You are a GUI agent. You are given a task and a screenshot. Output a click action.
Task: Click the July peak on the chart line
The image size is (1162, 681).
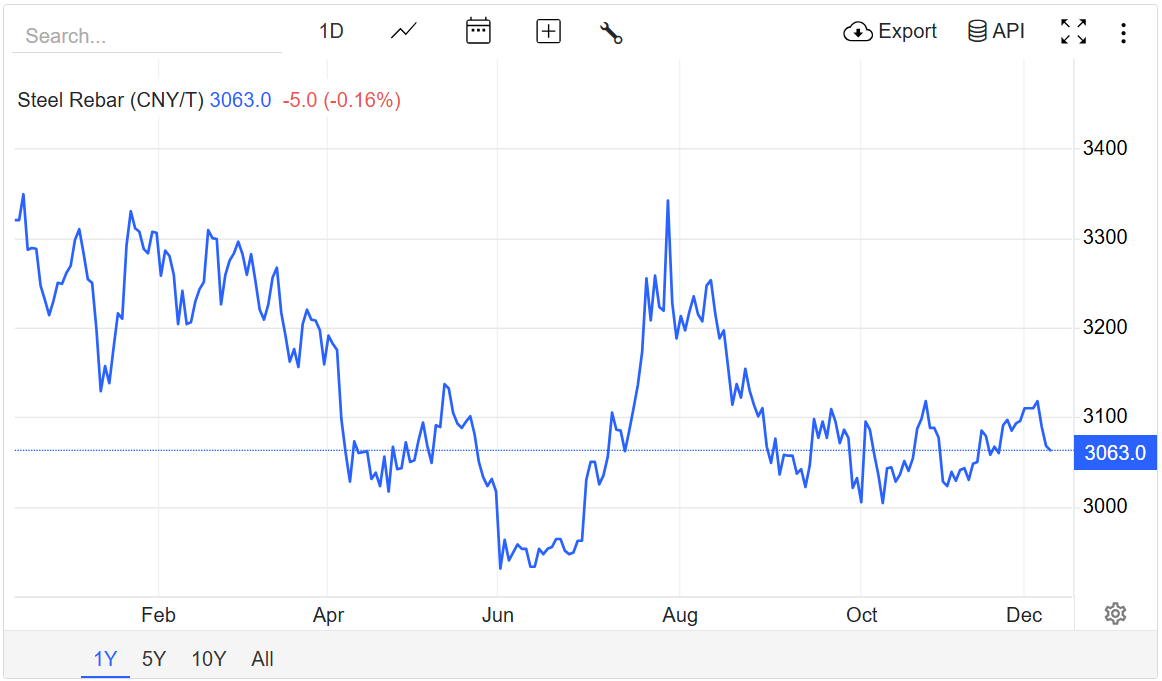[668, 201]
